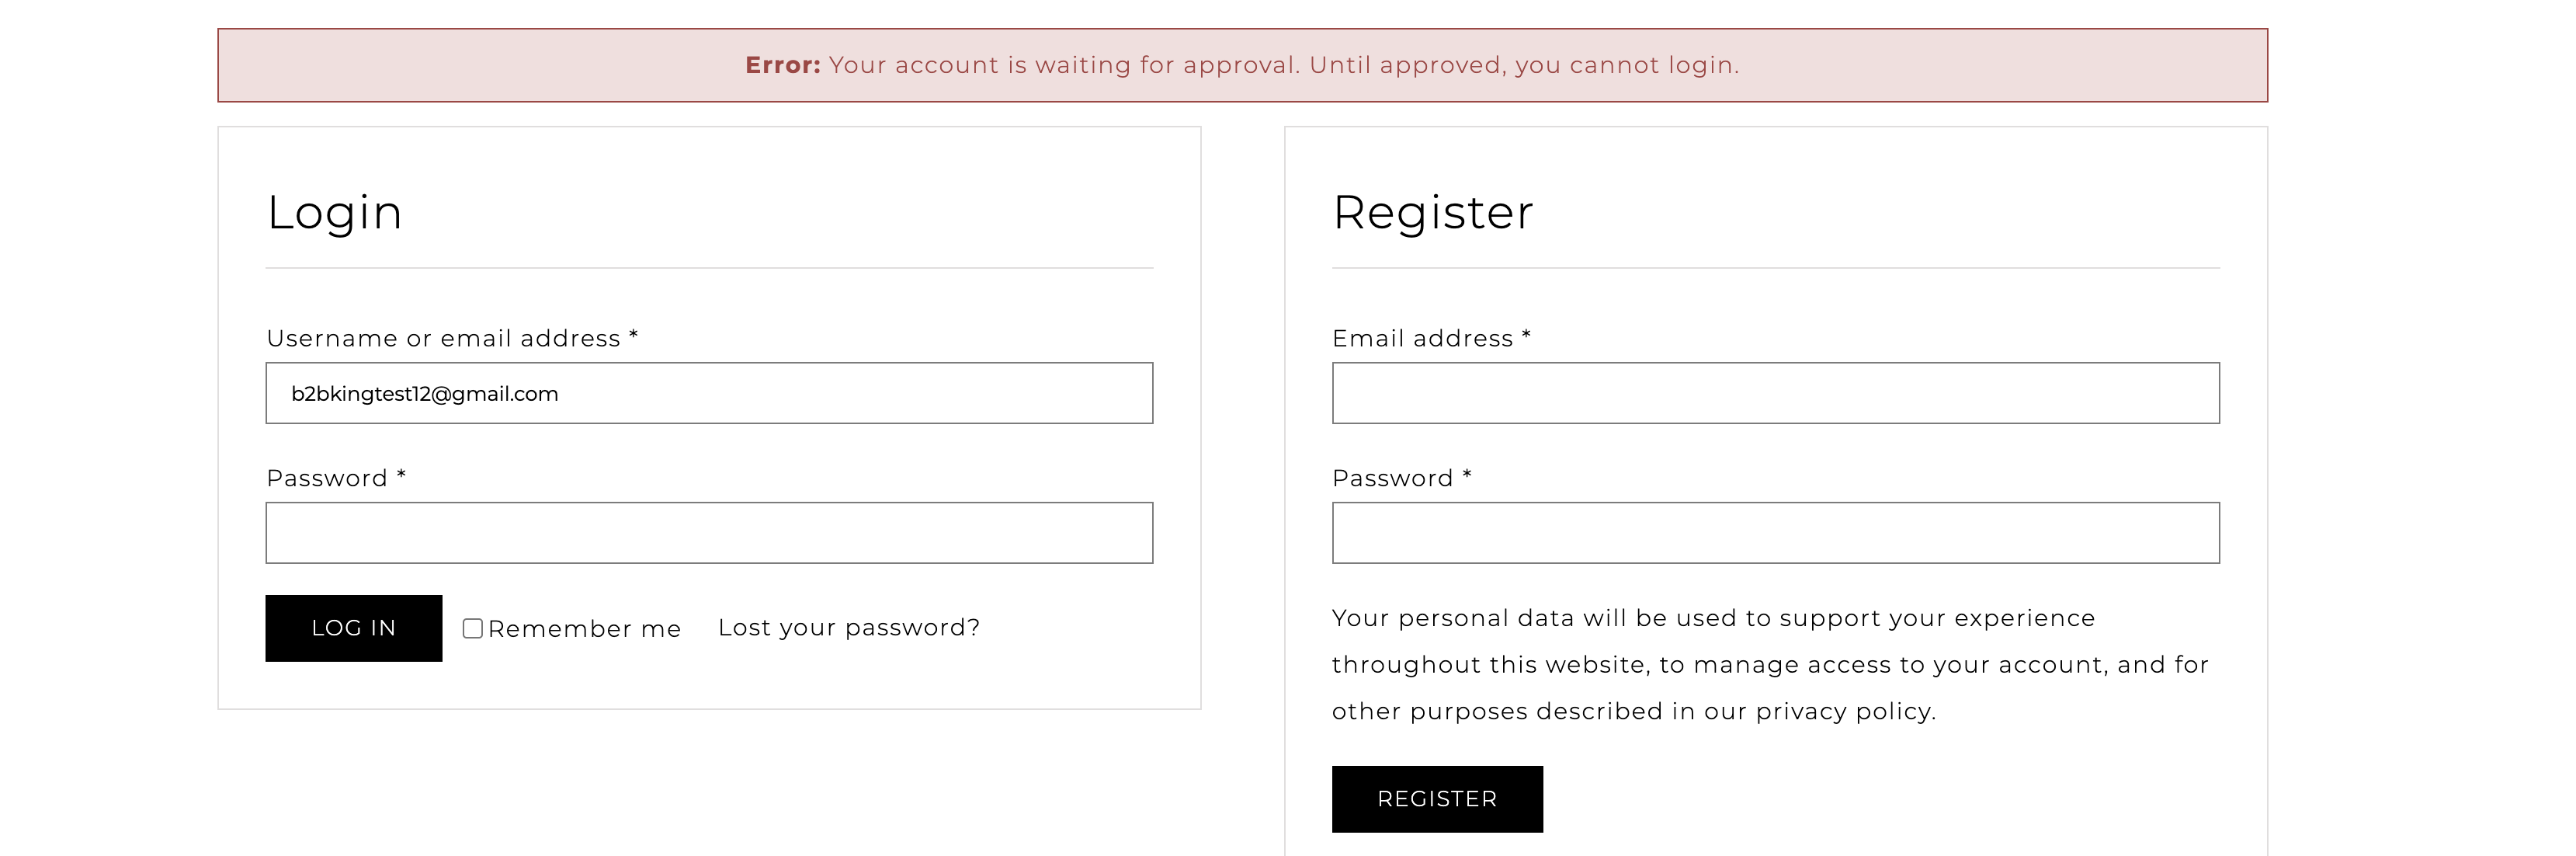Click the divider line under Register heading
2576x856 pixels.
[x=1775, y=268]
